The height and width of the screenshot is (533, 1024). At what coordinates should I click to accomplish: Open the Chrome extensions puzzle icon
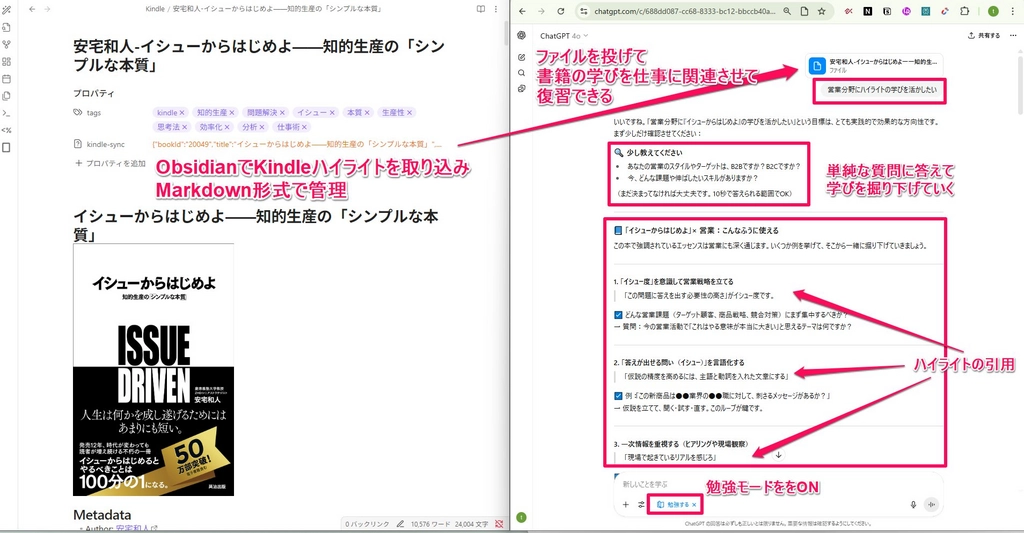[965, 11]
